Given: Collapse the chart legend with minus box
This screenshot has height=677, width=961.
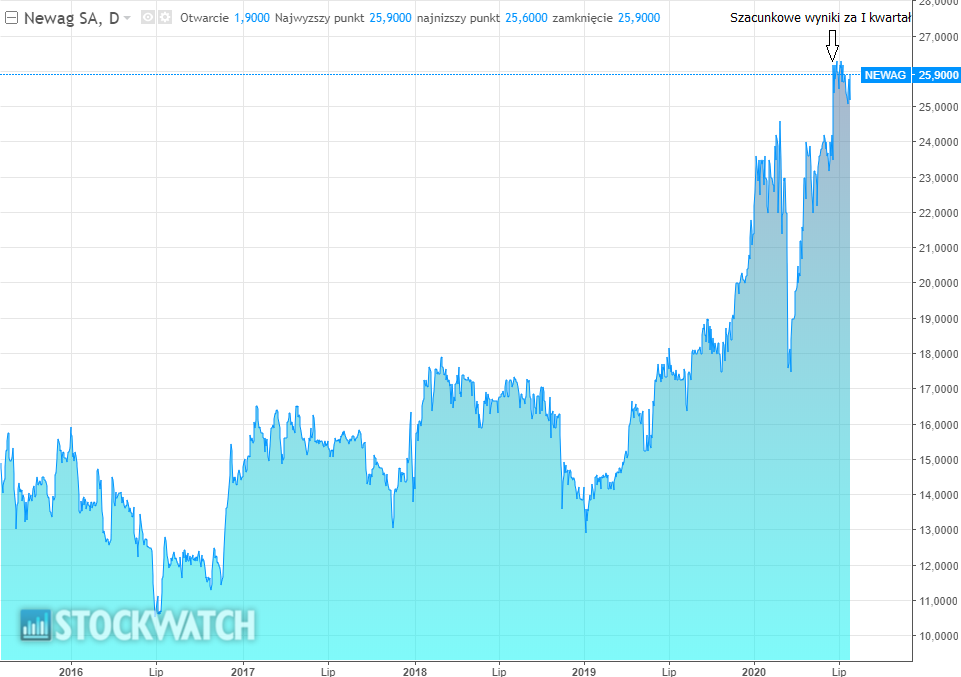Looking at the screenshot, I should tap(11, 18).
